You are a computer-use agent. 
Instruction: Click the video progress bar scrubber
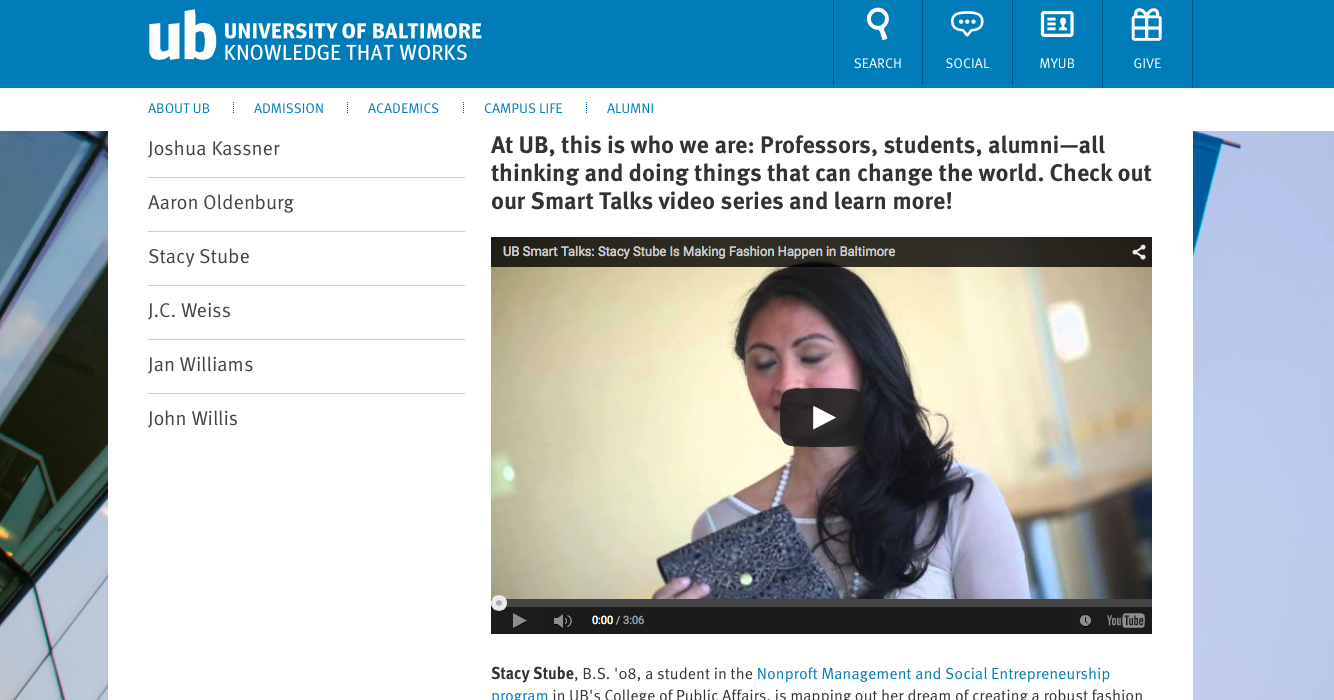tap(499, 603)
